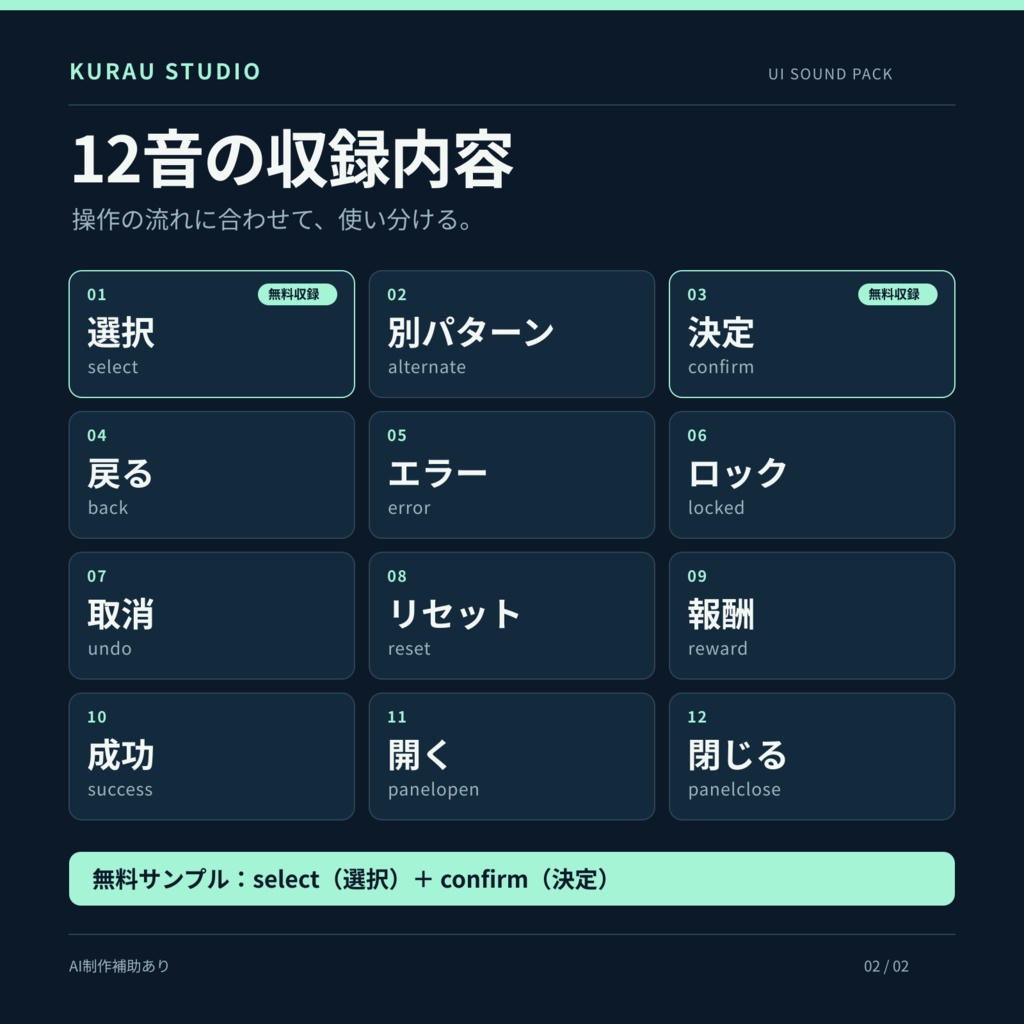The height and width of the screenshot is (1024, 1024).
Task: Click the UI SOUND PACK label
Action: (830, 74)
